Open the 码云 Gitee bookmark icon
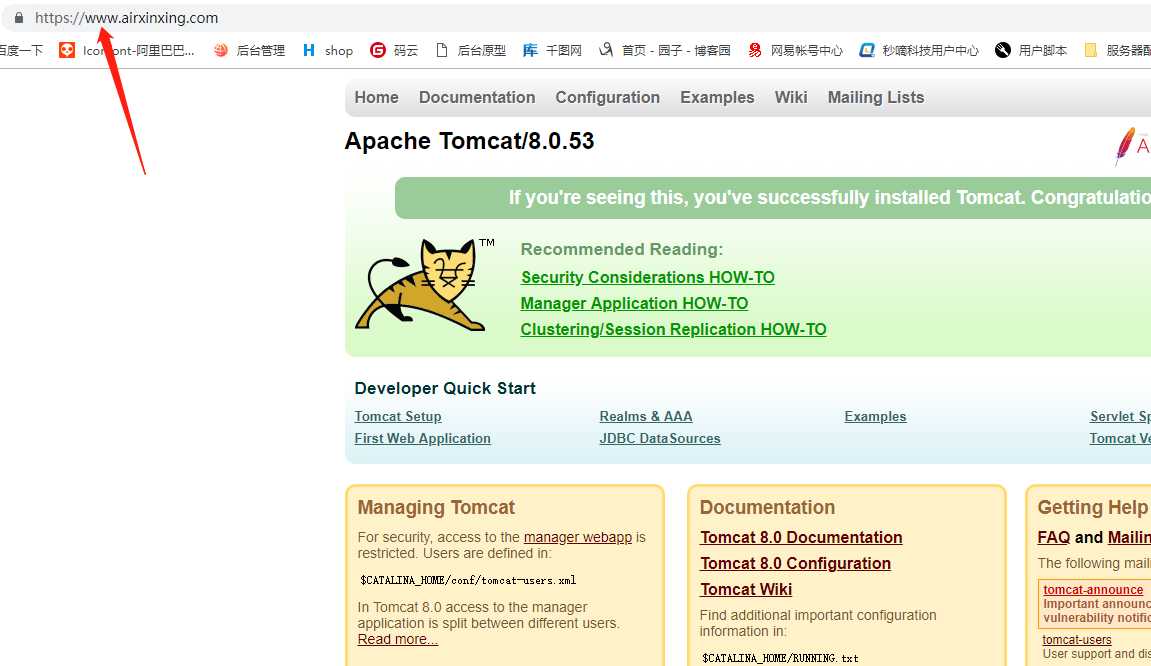1151x666 pixels. tap(377, 50)
